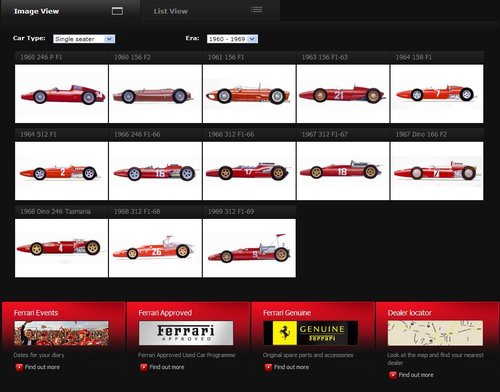Click the '1960 156 F2' title text
This screenshot has width=500, height=392.
click(x=132, y=57)
